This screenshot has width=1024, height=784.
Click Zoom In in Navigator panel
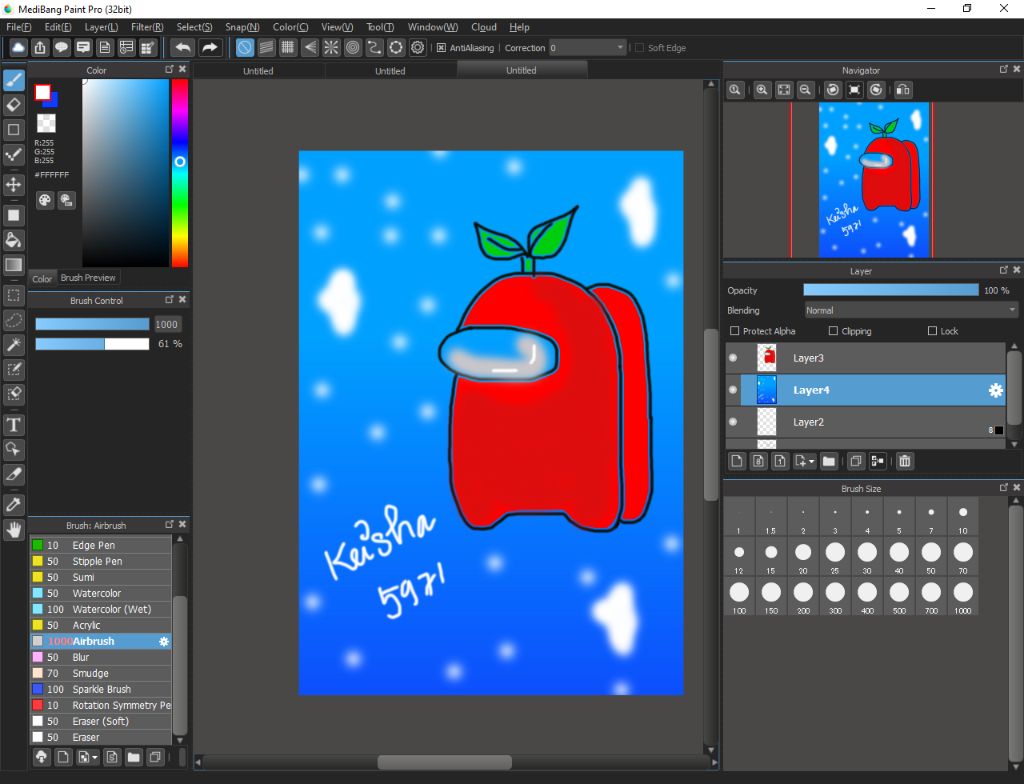pyautogui.click(x=761, y=90)
